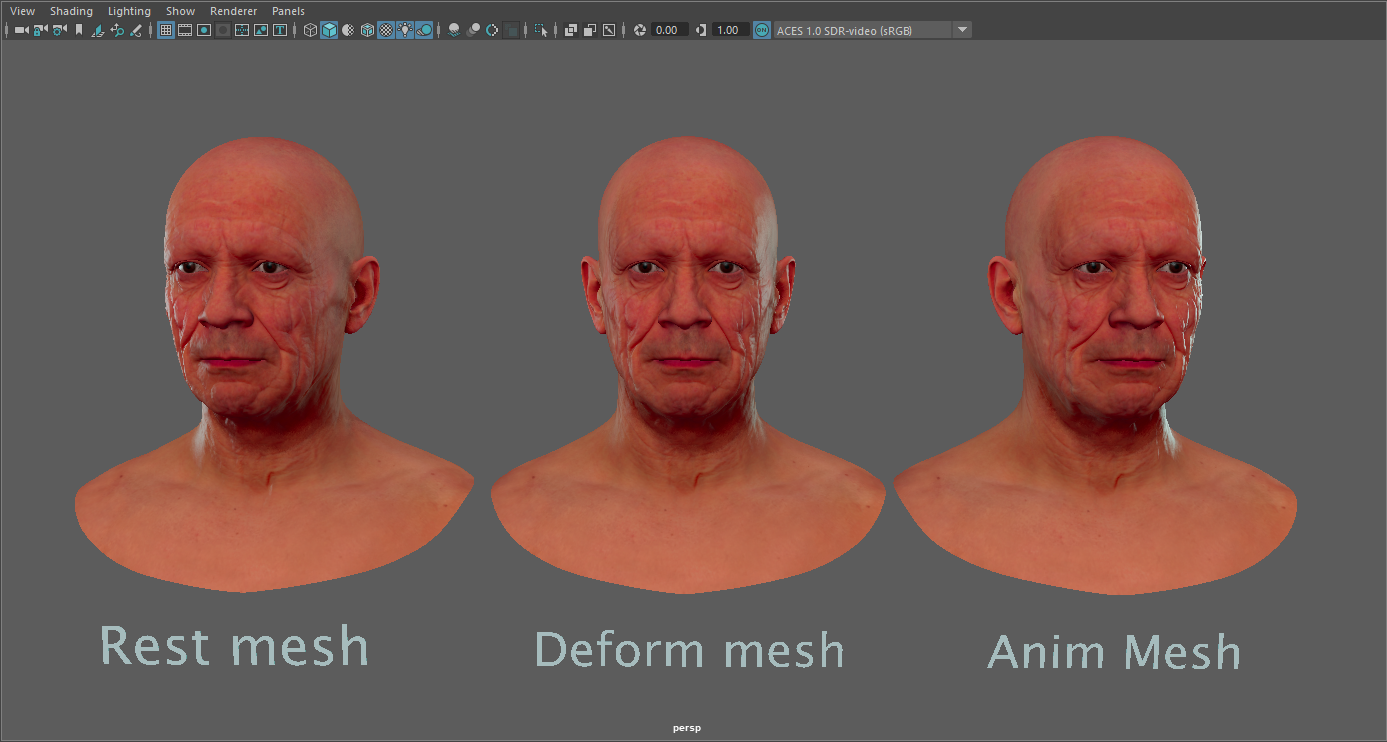Activate the 2D pan/zoom tool
Viewport: 1387px width, 742px height.
[x=118, y=30]
